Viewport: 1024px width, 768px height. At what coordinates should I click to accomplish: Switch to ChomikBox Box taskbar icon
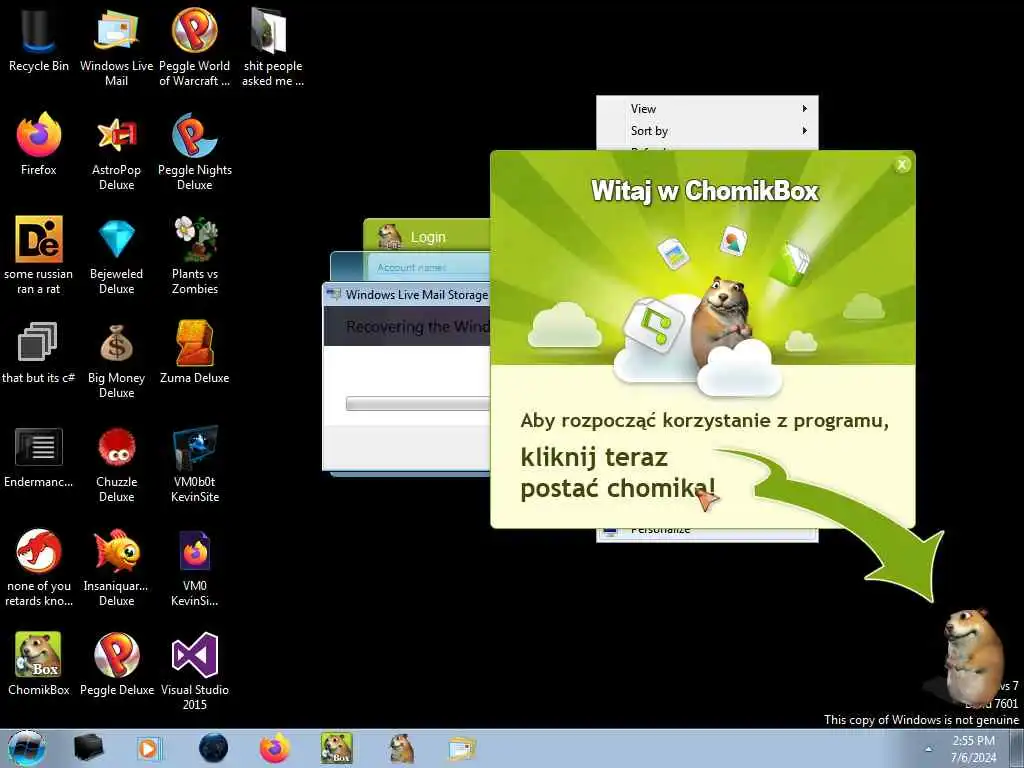(x=337, y=748)
